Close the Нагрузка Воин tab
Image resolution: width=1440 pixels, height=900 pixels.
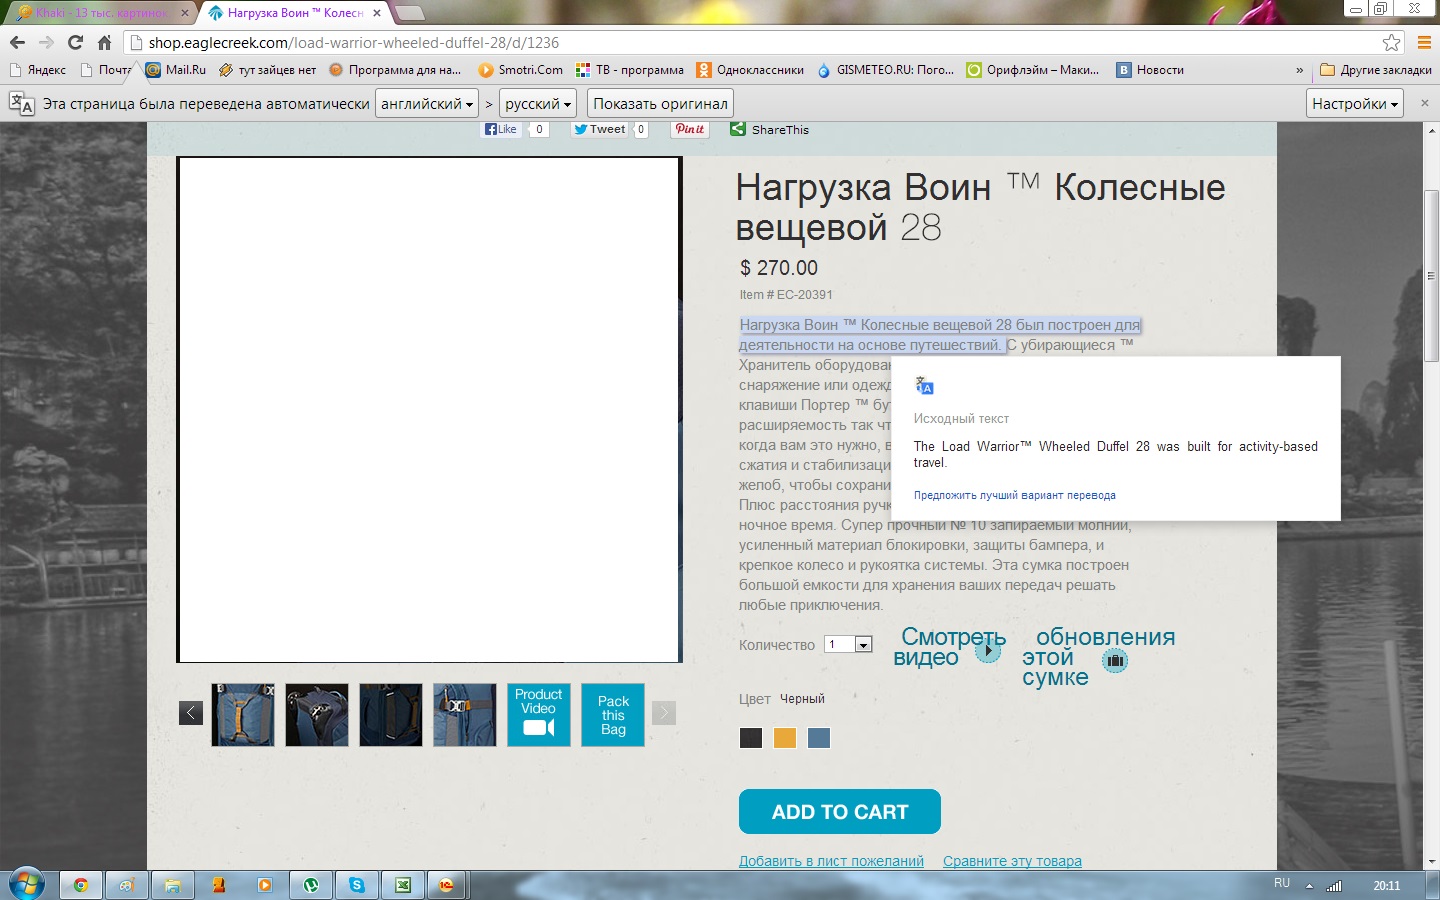click(377, 13)
